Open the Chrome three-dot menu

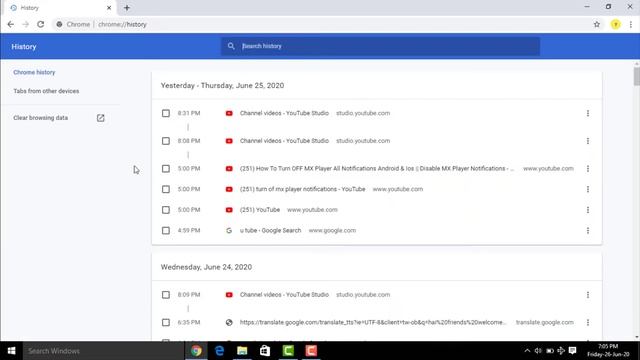(631, 24)
